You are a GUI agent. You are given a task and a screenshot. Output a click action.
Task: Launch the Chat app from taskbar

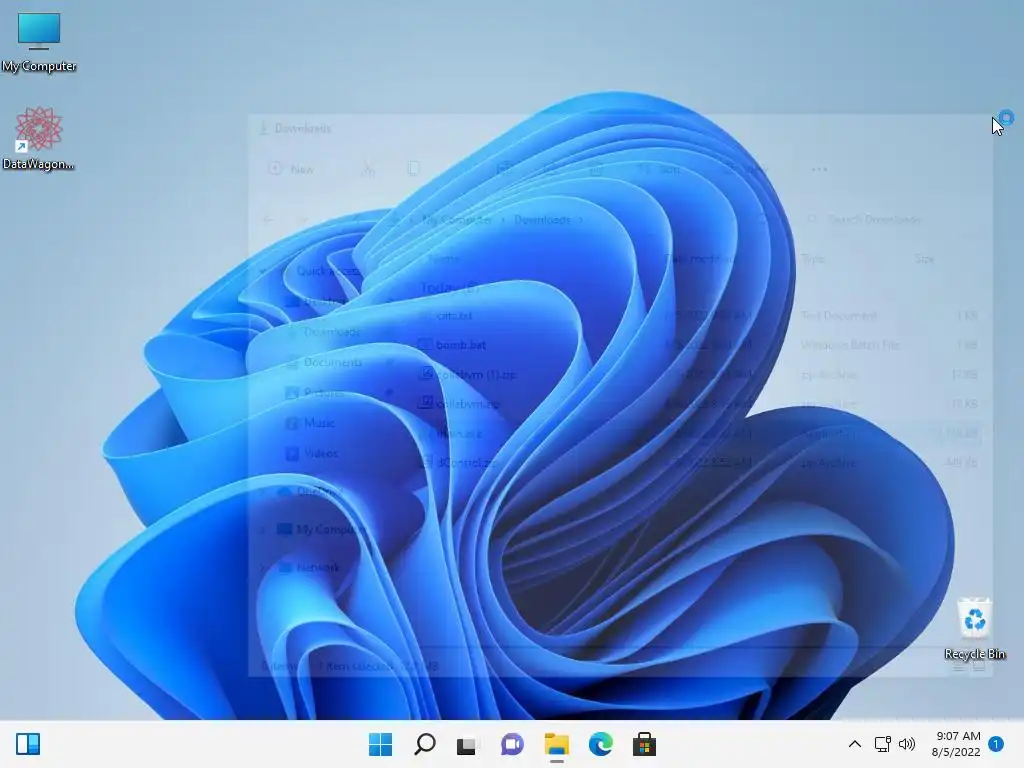click(x=512, y=744)
